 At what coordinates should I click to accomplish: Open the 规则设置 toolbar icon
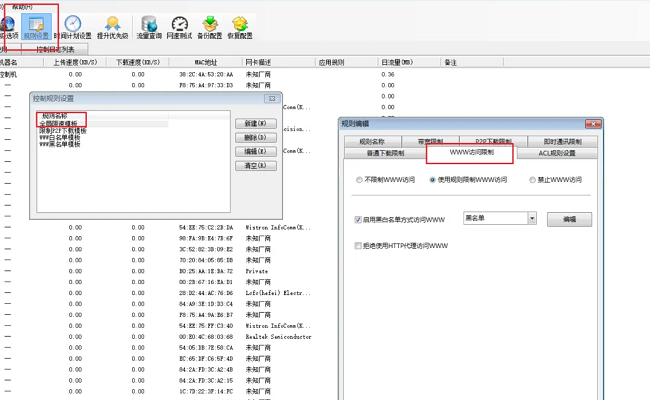35,27
